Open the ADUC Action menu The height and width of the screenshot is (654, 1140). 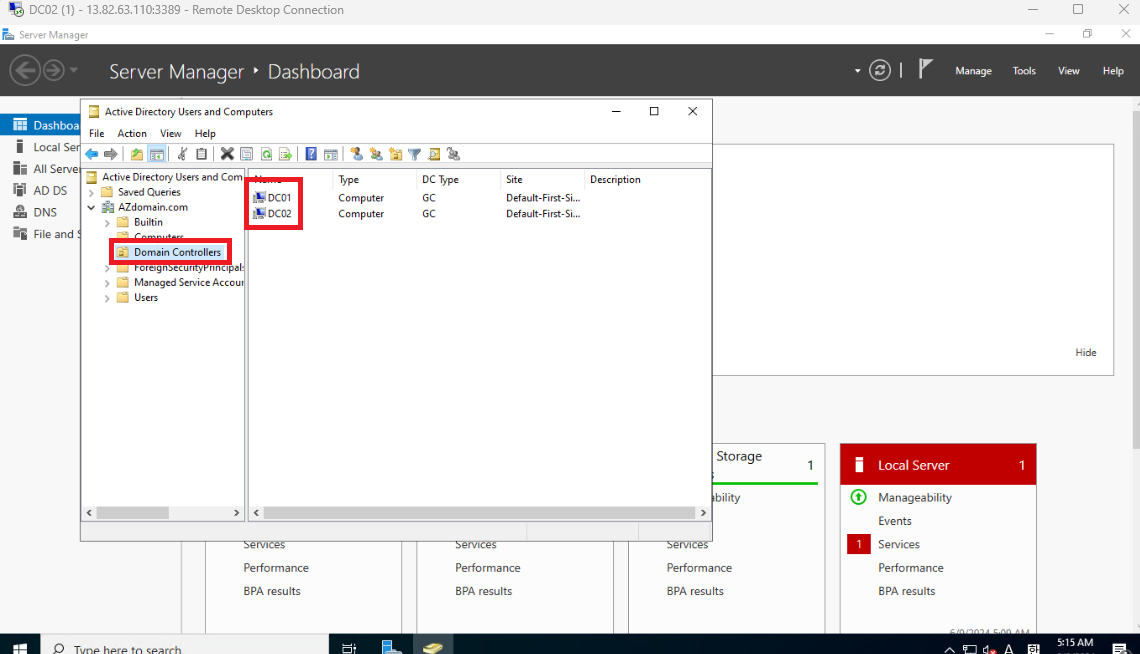(x=132, y=134)
